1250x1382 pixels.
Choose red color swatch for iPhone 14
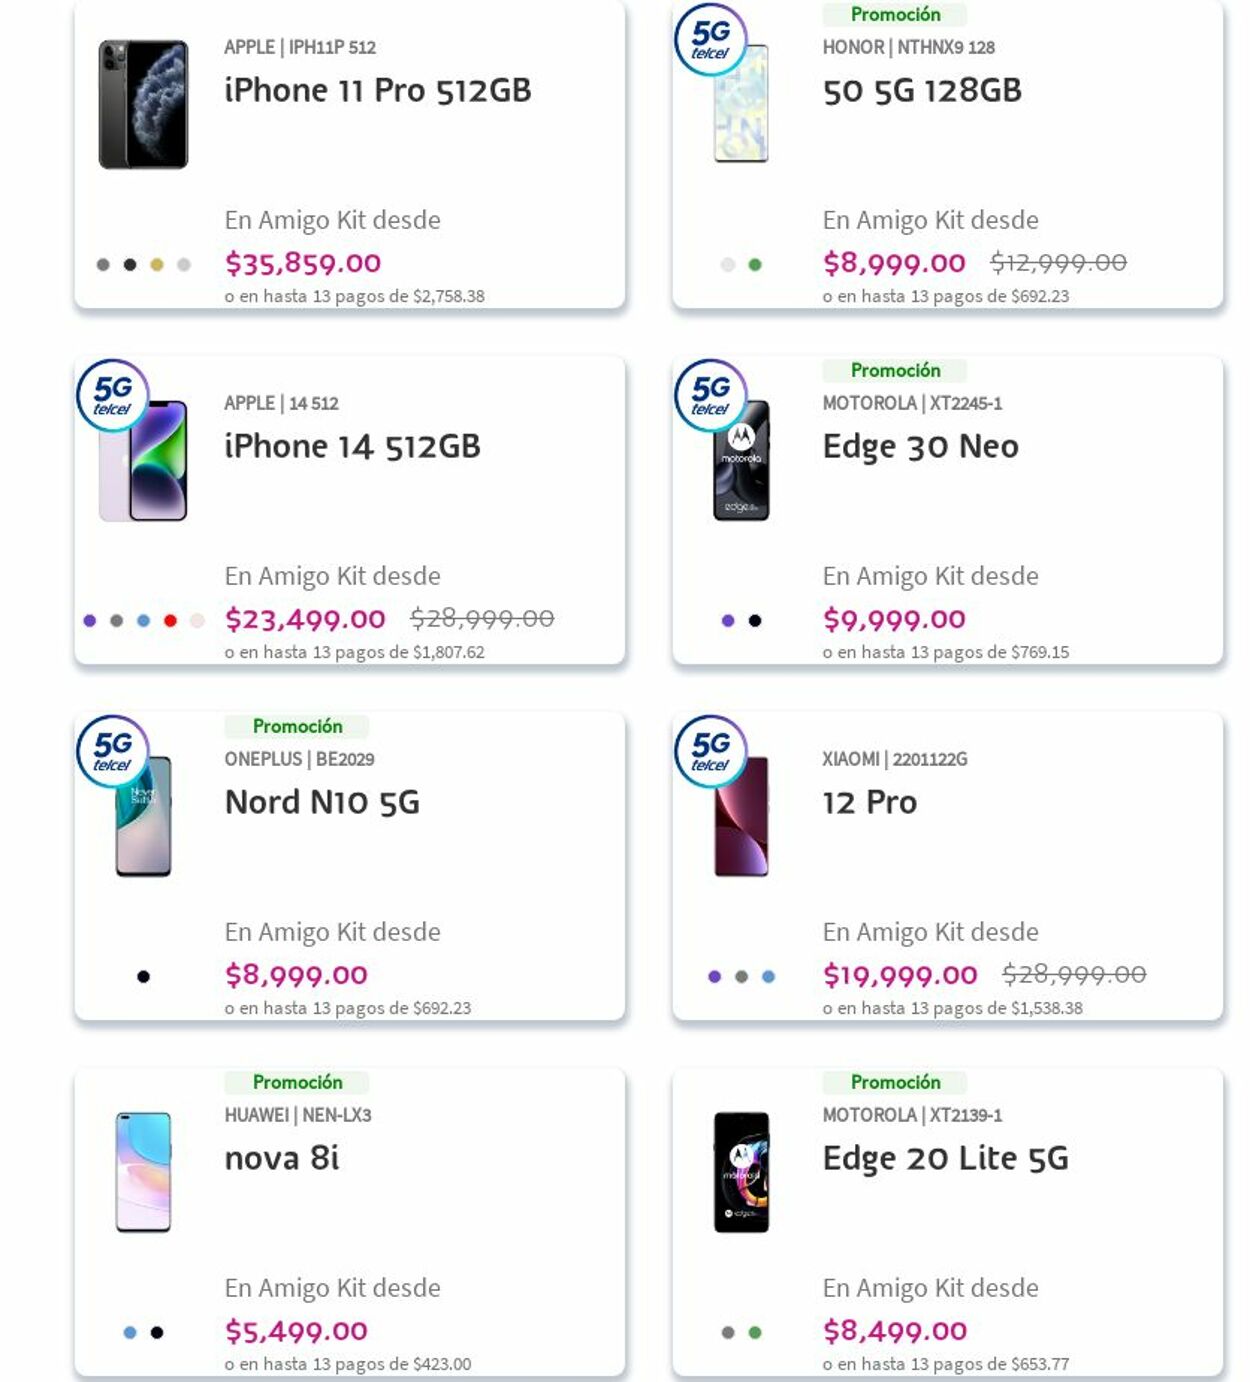coord(170,621)
